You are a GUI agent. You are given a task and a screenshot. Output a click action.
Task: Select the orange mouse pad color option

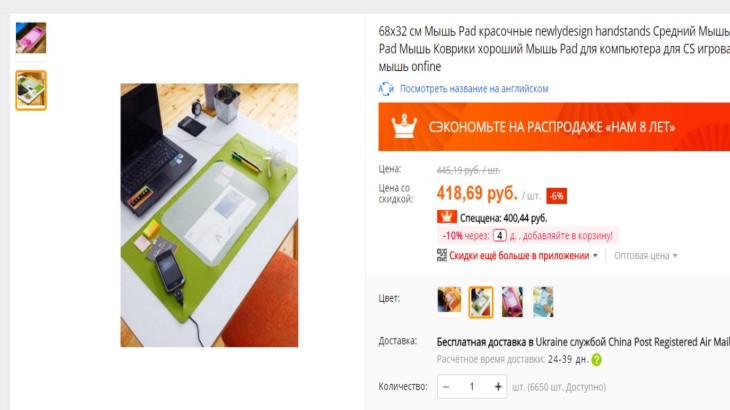[449, 302]
